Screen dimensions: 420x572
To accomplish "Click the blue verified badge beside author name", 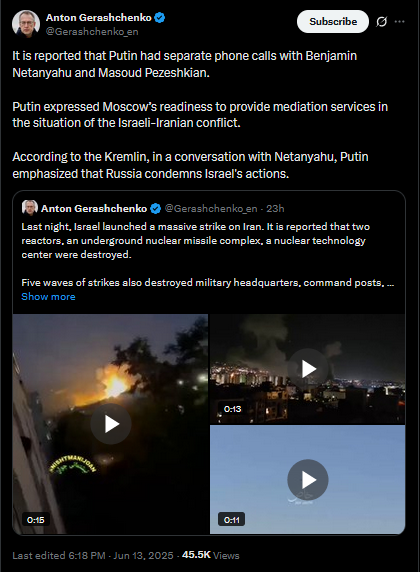I will [159, 18].
